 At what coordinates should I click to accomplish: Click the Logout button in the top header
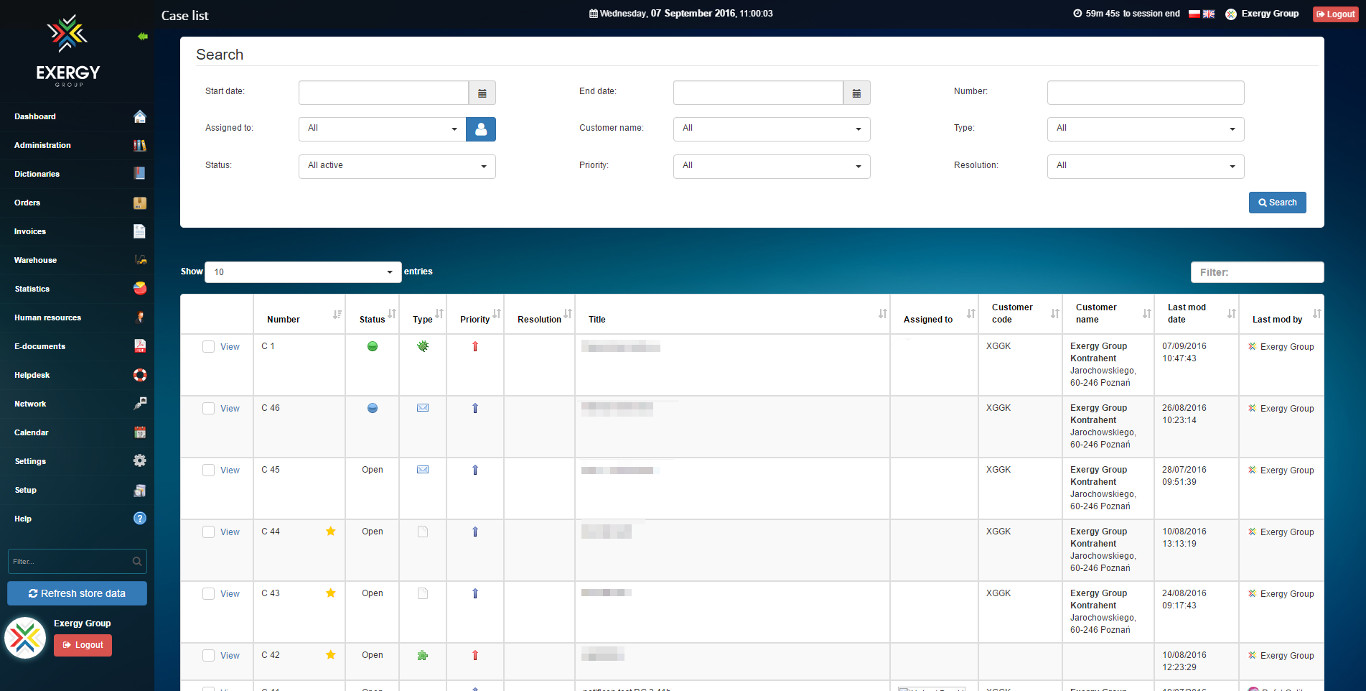pyautogui.click(x=1335, y=14)
